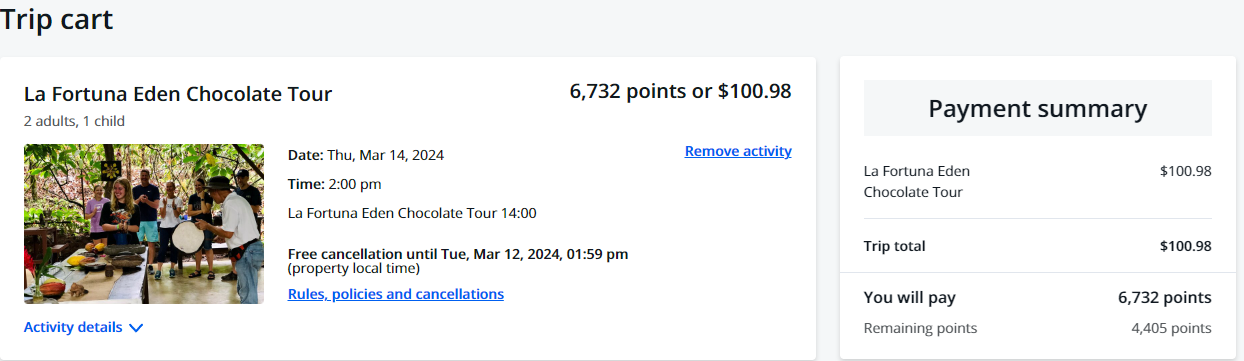Click the Remaining points label

921,328
